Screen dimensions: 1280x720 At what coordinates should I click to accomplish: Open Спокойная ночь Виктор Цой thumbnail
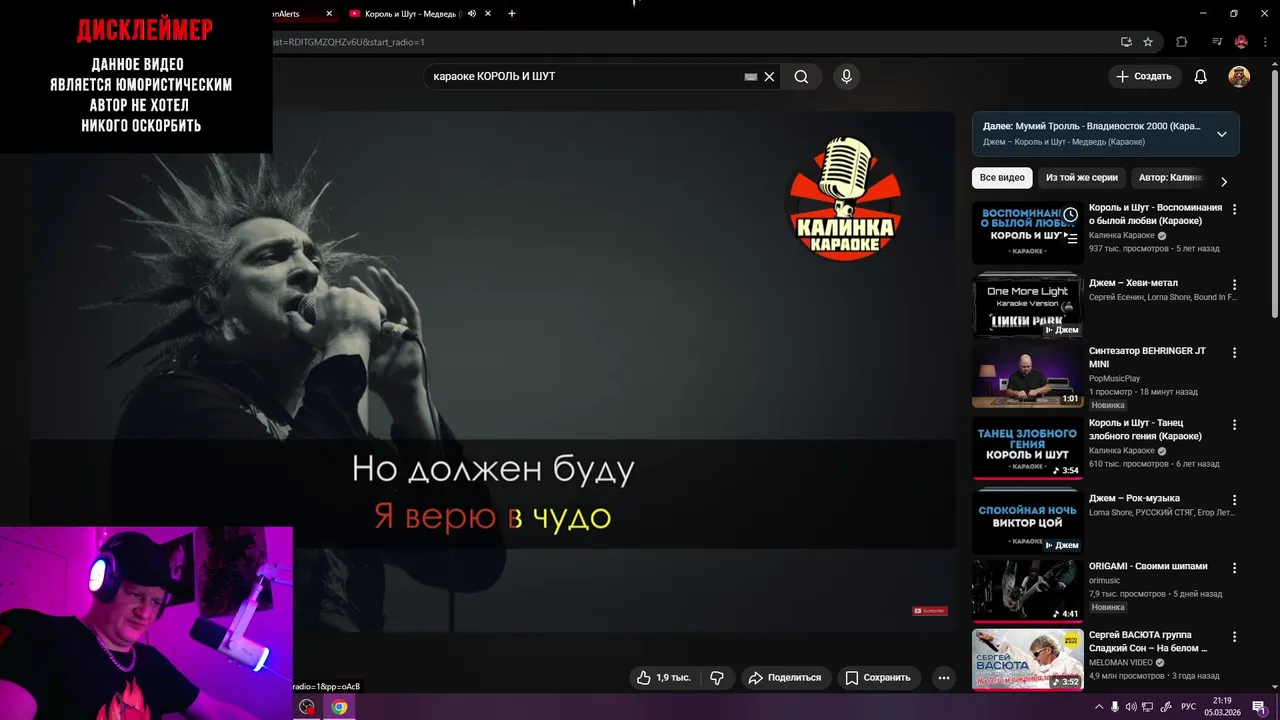tap(1027, 521)
